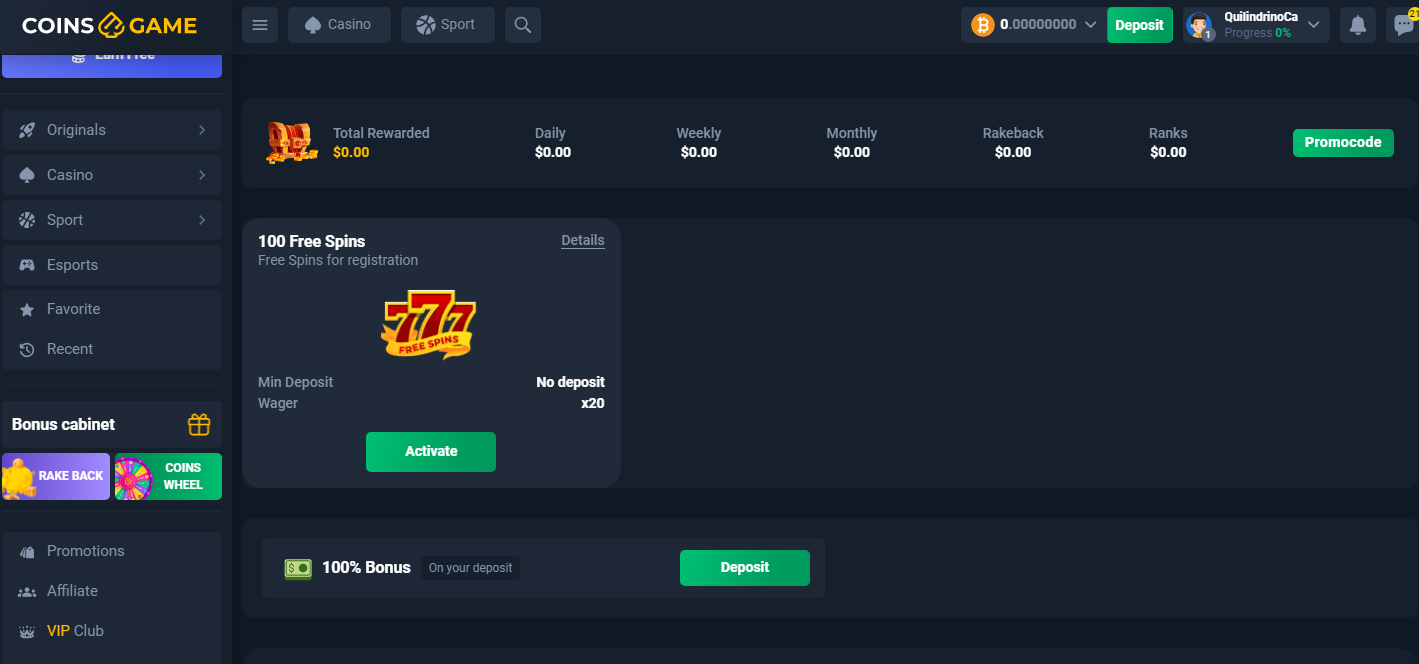Click the search magnifier icon
Viewport: 1419px width, 664px height.
click(522, 25)
